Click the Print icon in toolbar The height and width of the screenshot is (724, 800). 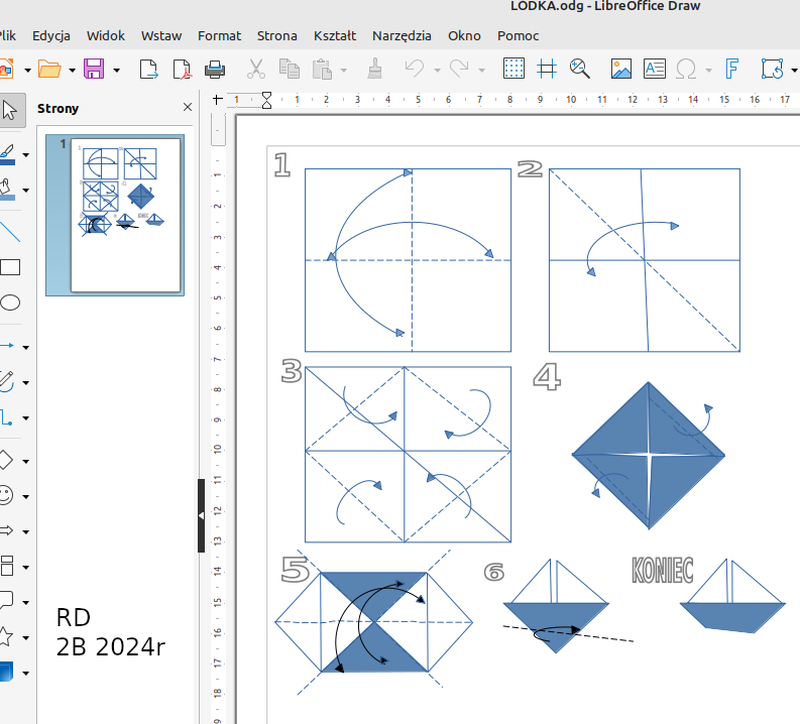[x=214, y=69]
